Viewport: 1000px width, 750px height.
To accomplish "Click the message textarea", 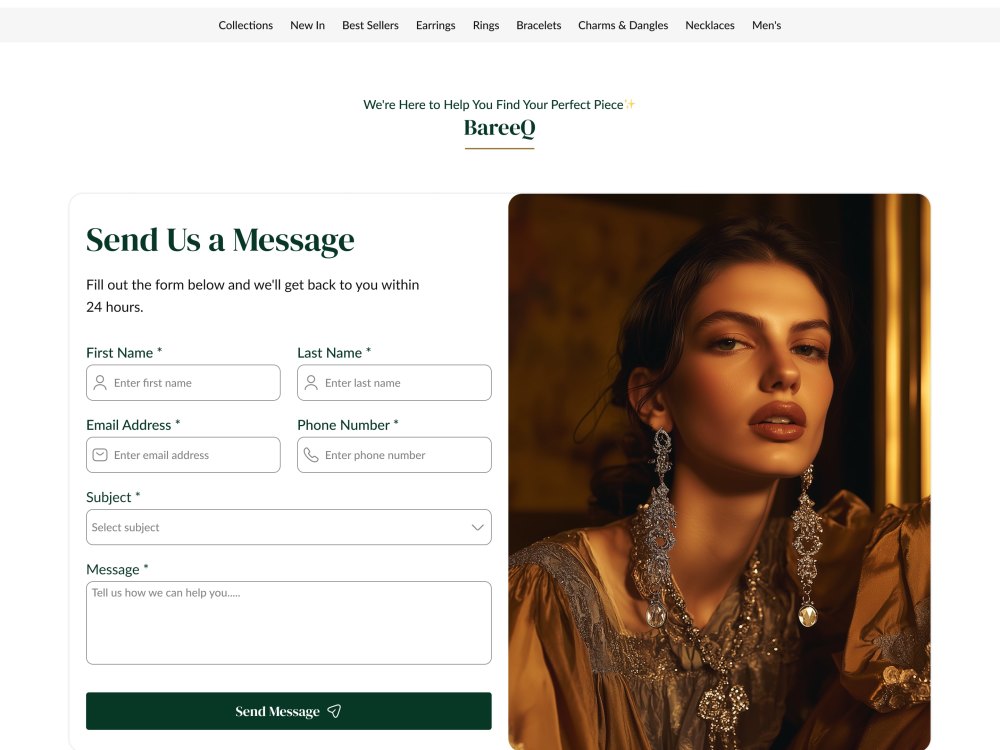I will click(289, 622).
